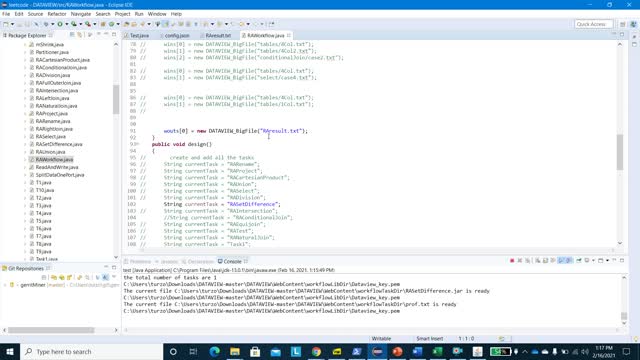Toggle Link with Selection in Git Repositories
640x360 pixels.
87,278
